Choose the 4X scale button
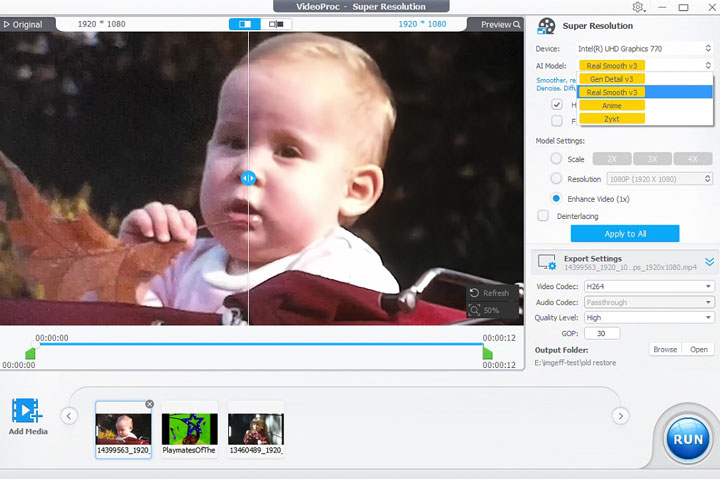The height and width of the screenshot is (479, 720). tap(693, 159)
